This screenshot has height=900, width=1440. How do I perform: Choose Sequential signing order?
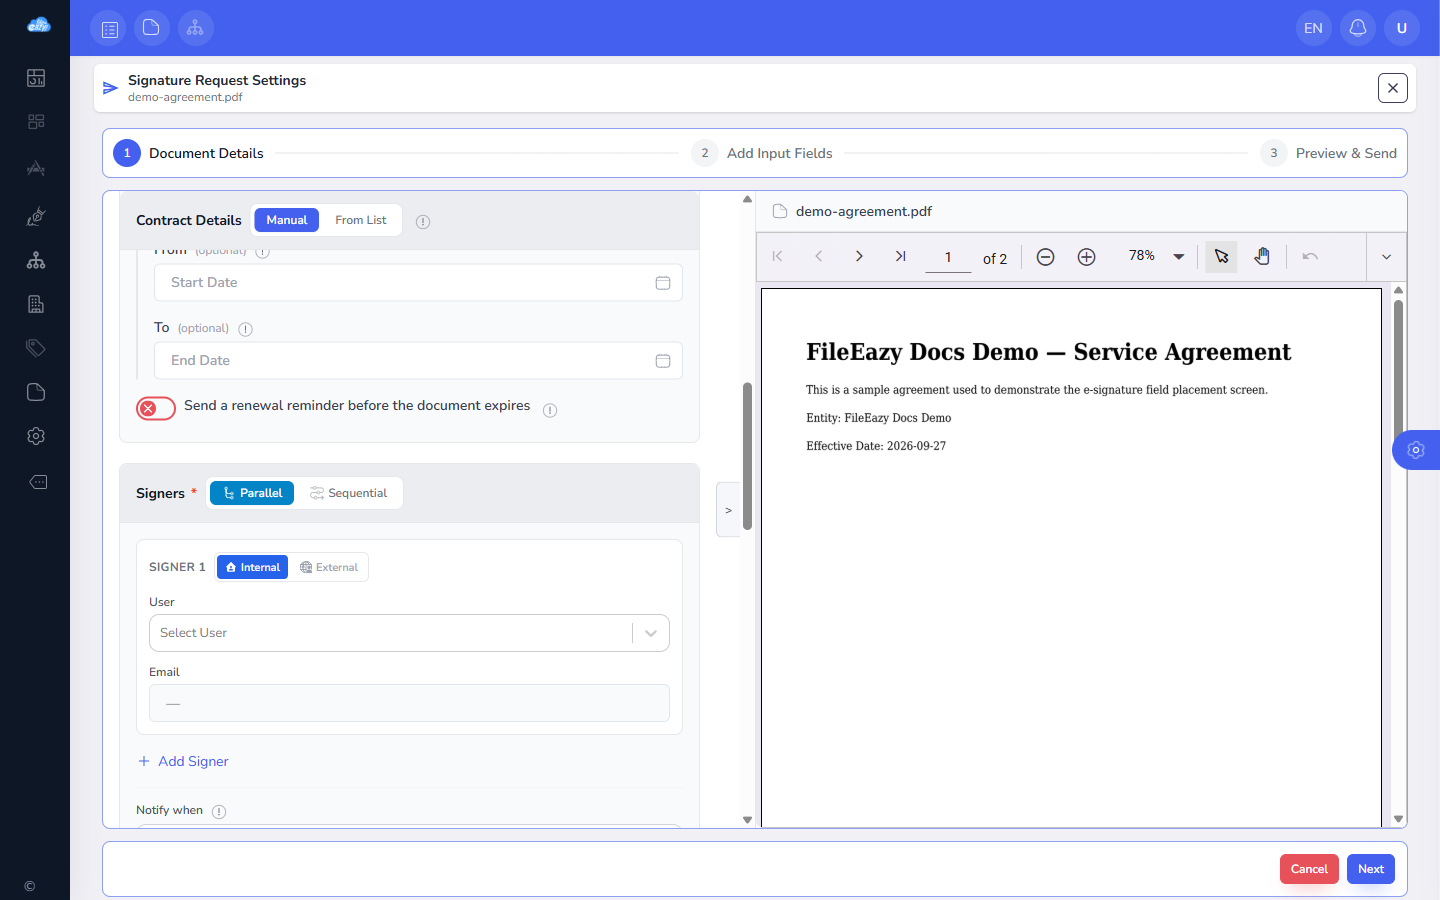pos(348,493)
